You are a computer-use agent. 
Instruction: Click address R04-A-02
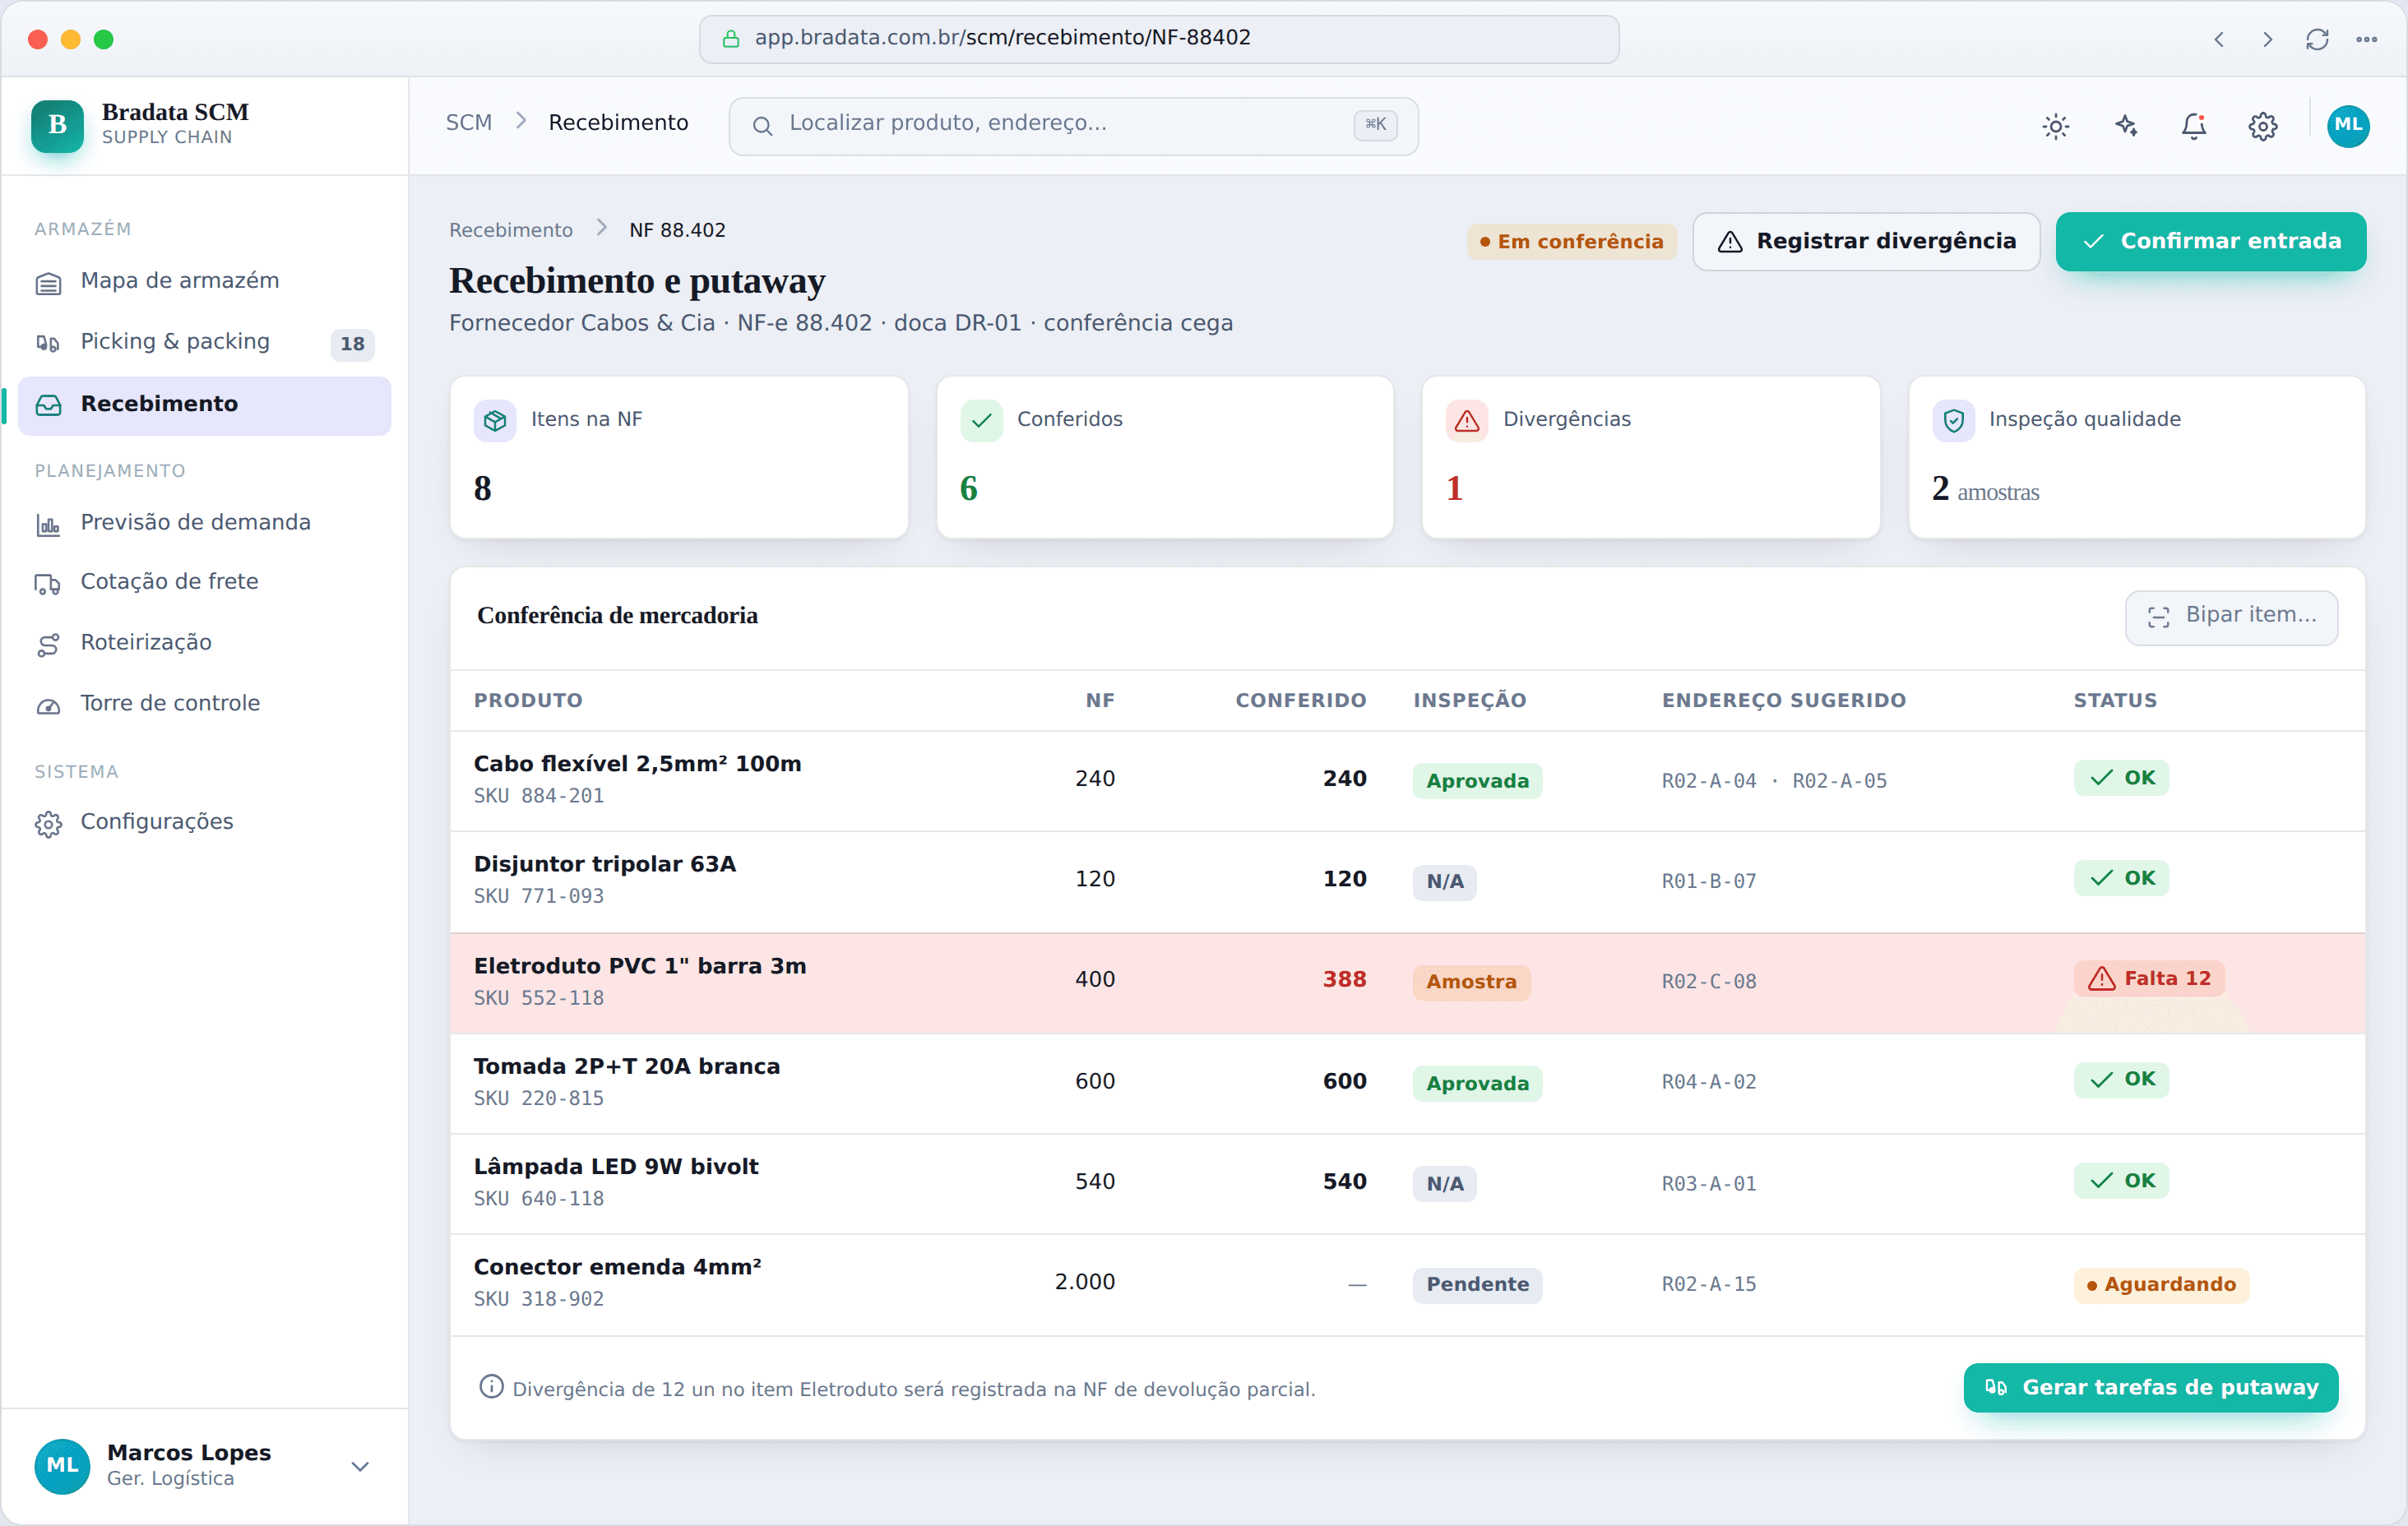(x=1709, y=1082)
